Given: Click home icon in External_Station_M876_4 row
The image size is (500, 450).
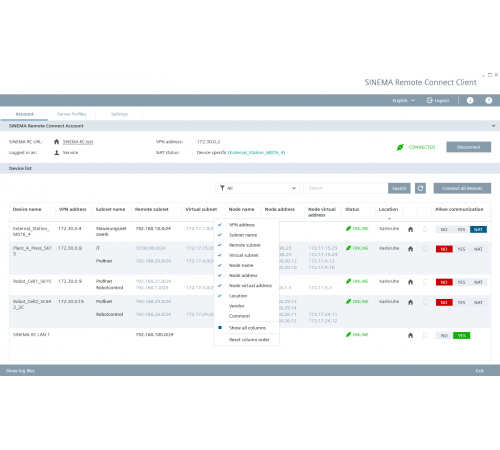Looking at the screenshot, I should pos(410,229).
